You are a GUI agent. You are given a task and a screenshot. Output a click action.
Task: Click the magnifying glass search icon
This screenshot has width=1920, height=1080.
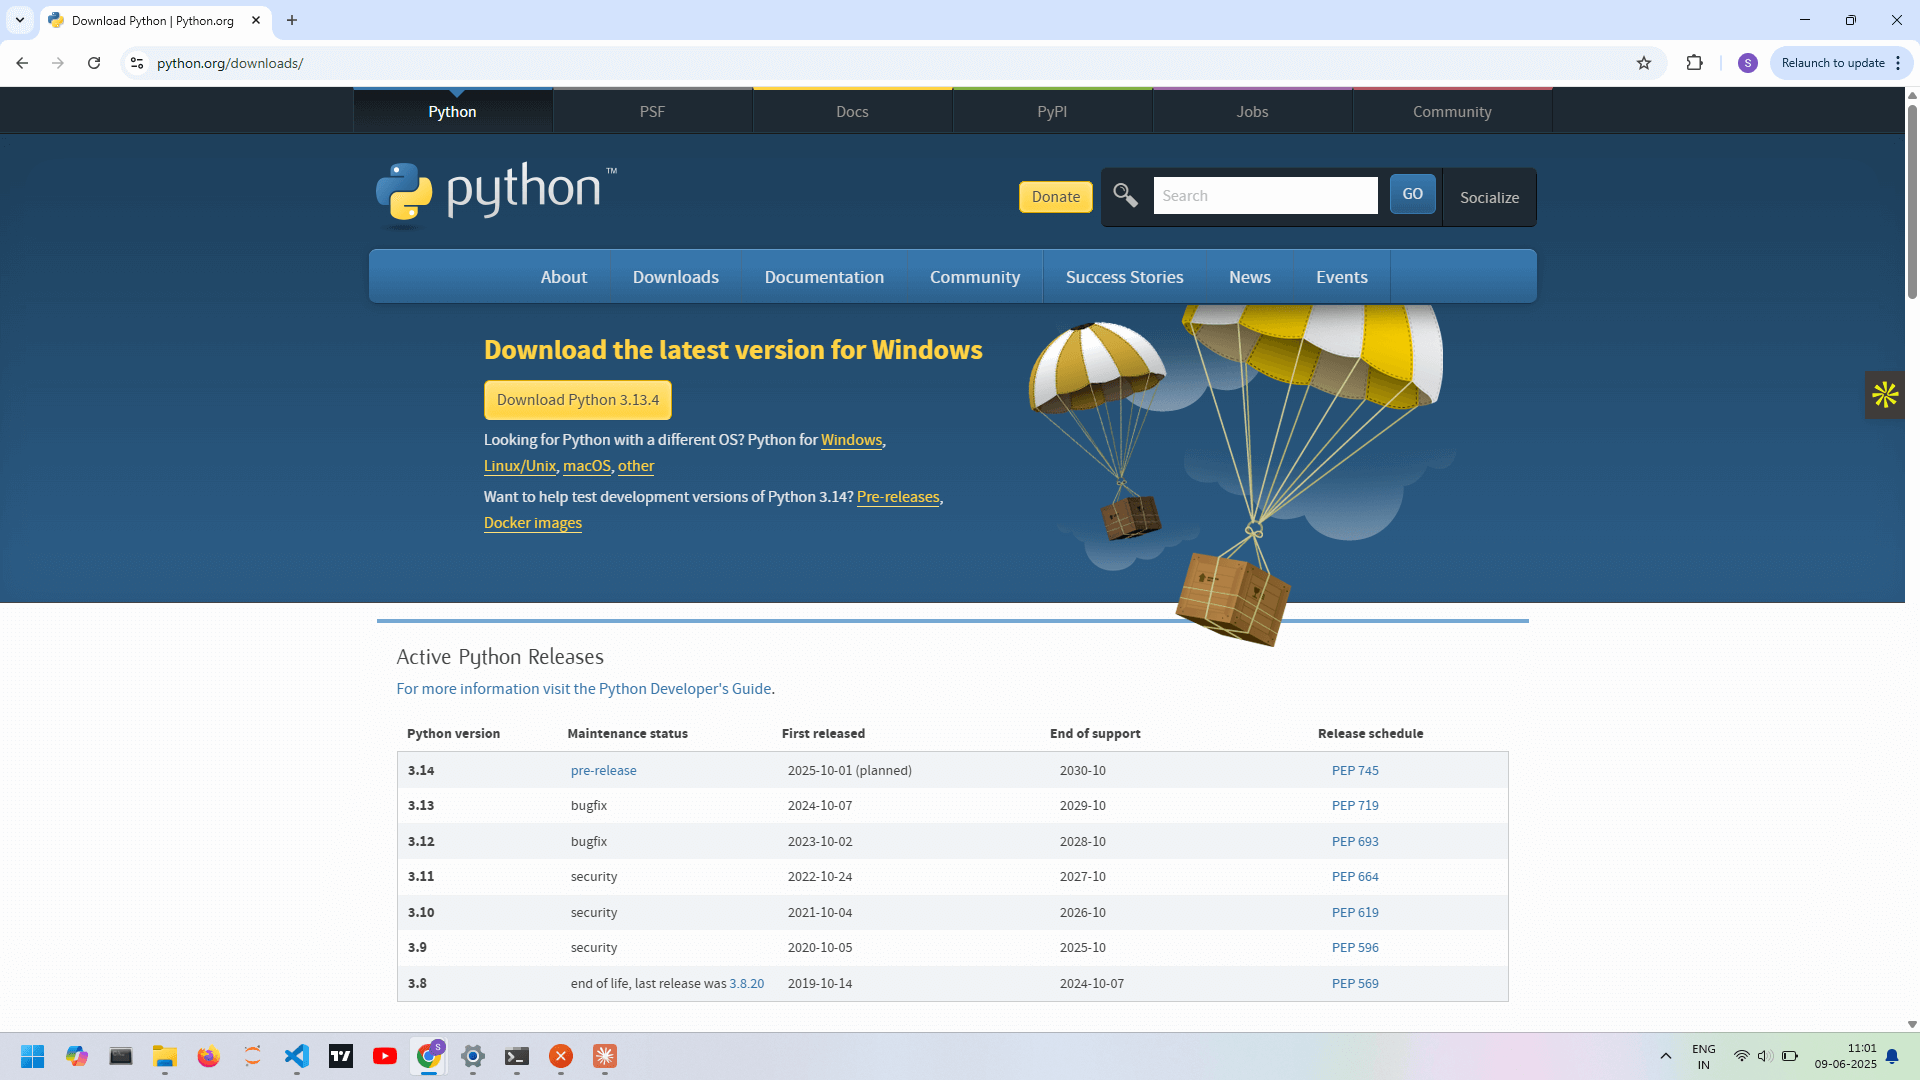pos(1125,195)
